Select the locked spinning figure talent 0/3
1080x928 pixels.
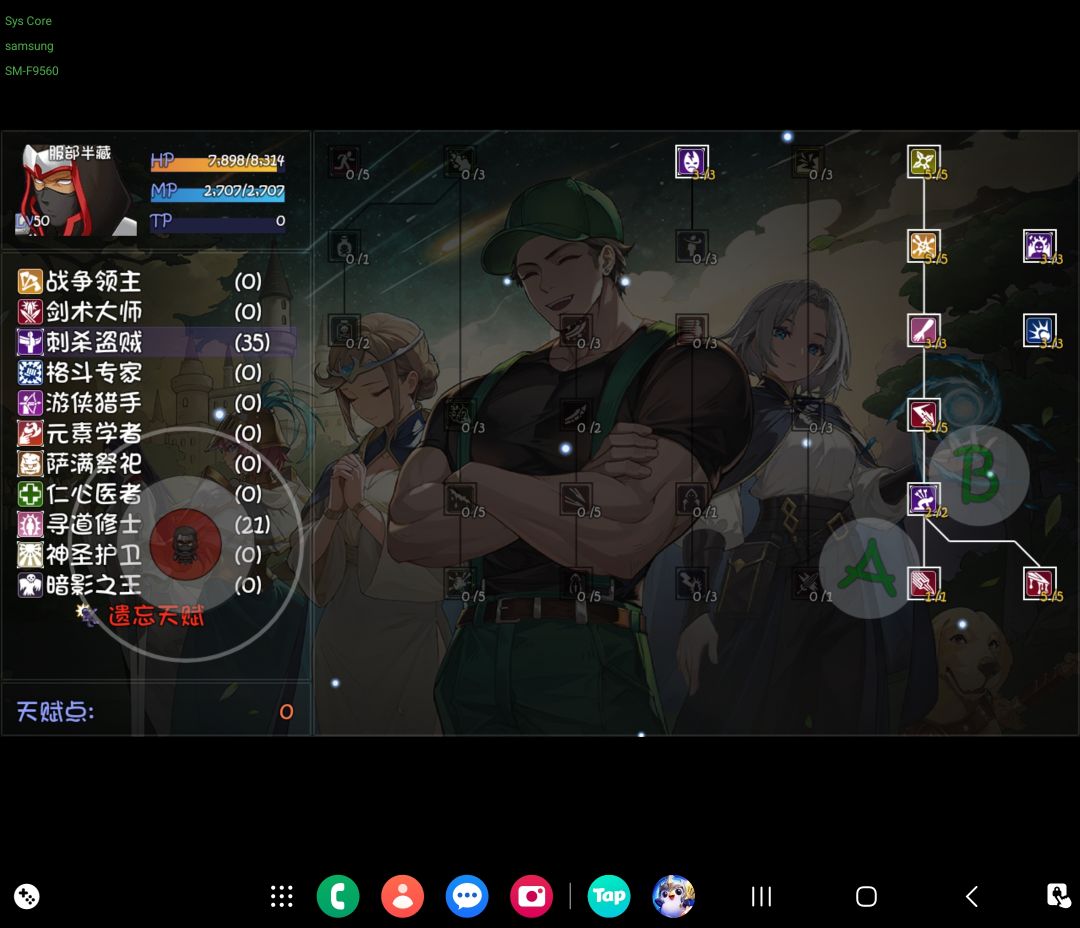click(x=692, y=246)
